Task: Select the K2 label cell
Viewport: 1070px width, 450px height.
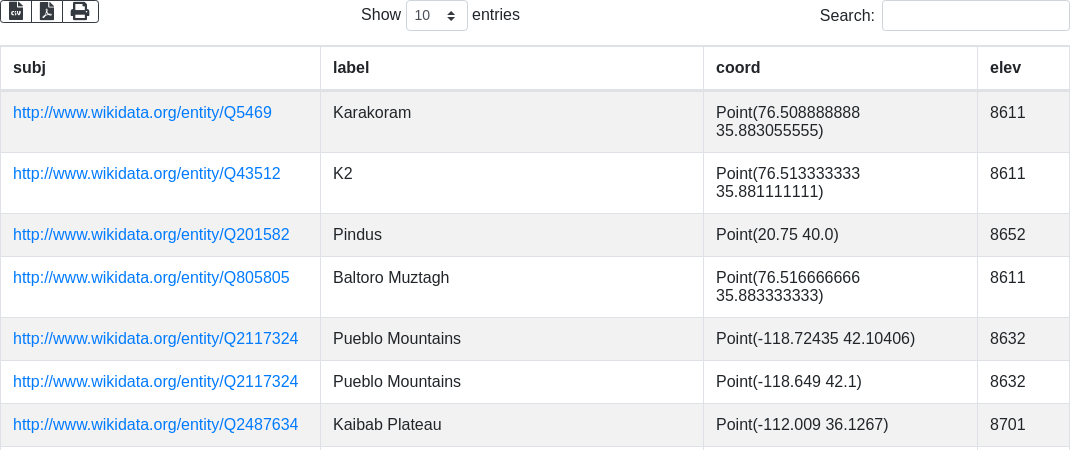Action: 343,173
